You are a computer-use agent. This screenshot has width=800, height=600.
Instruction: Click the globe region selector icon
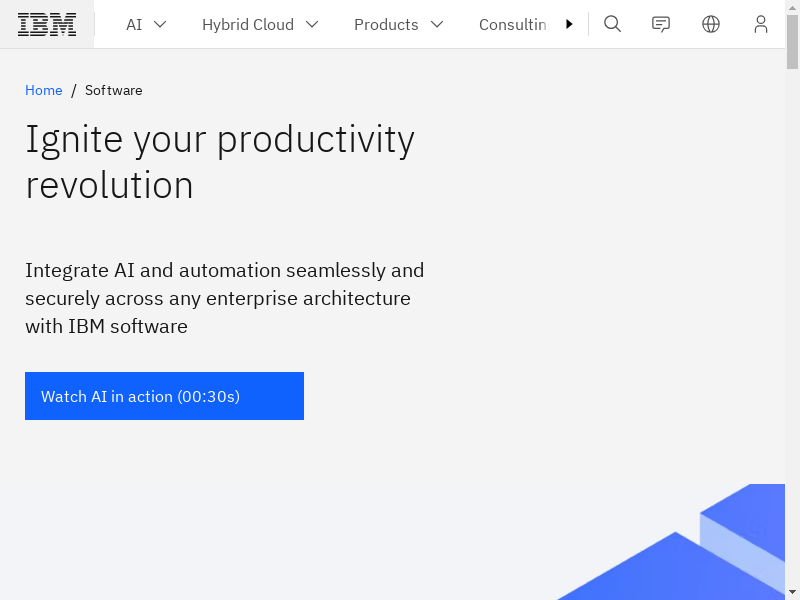point(711,24)
